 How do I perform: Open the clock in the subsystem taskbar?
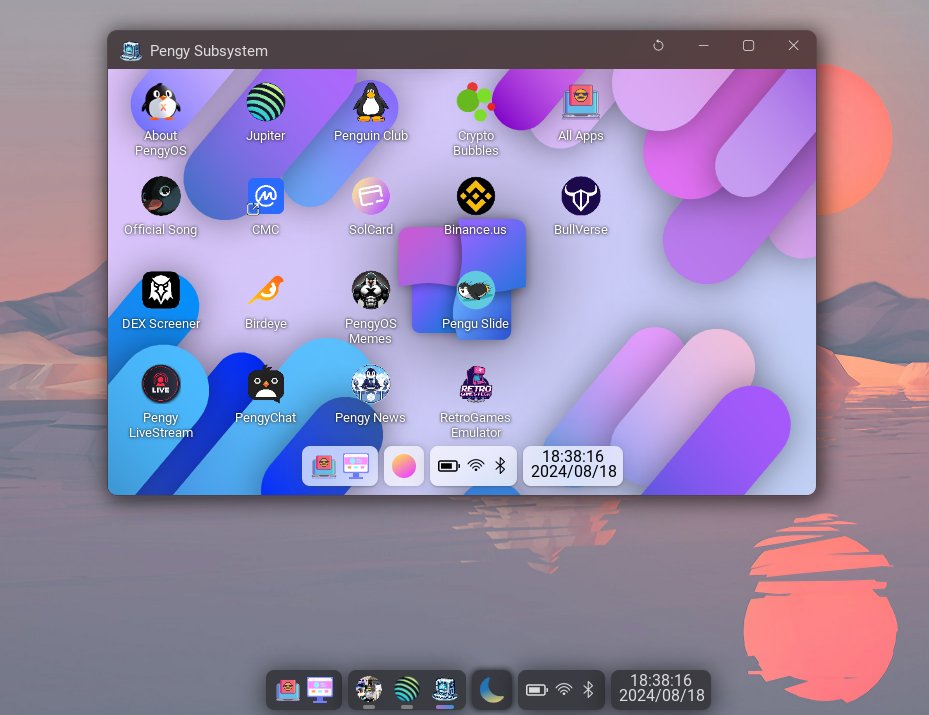click(x=573, y=464)
